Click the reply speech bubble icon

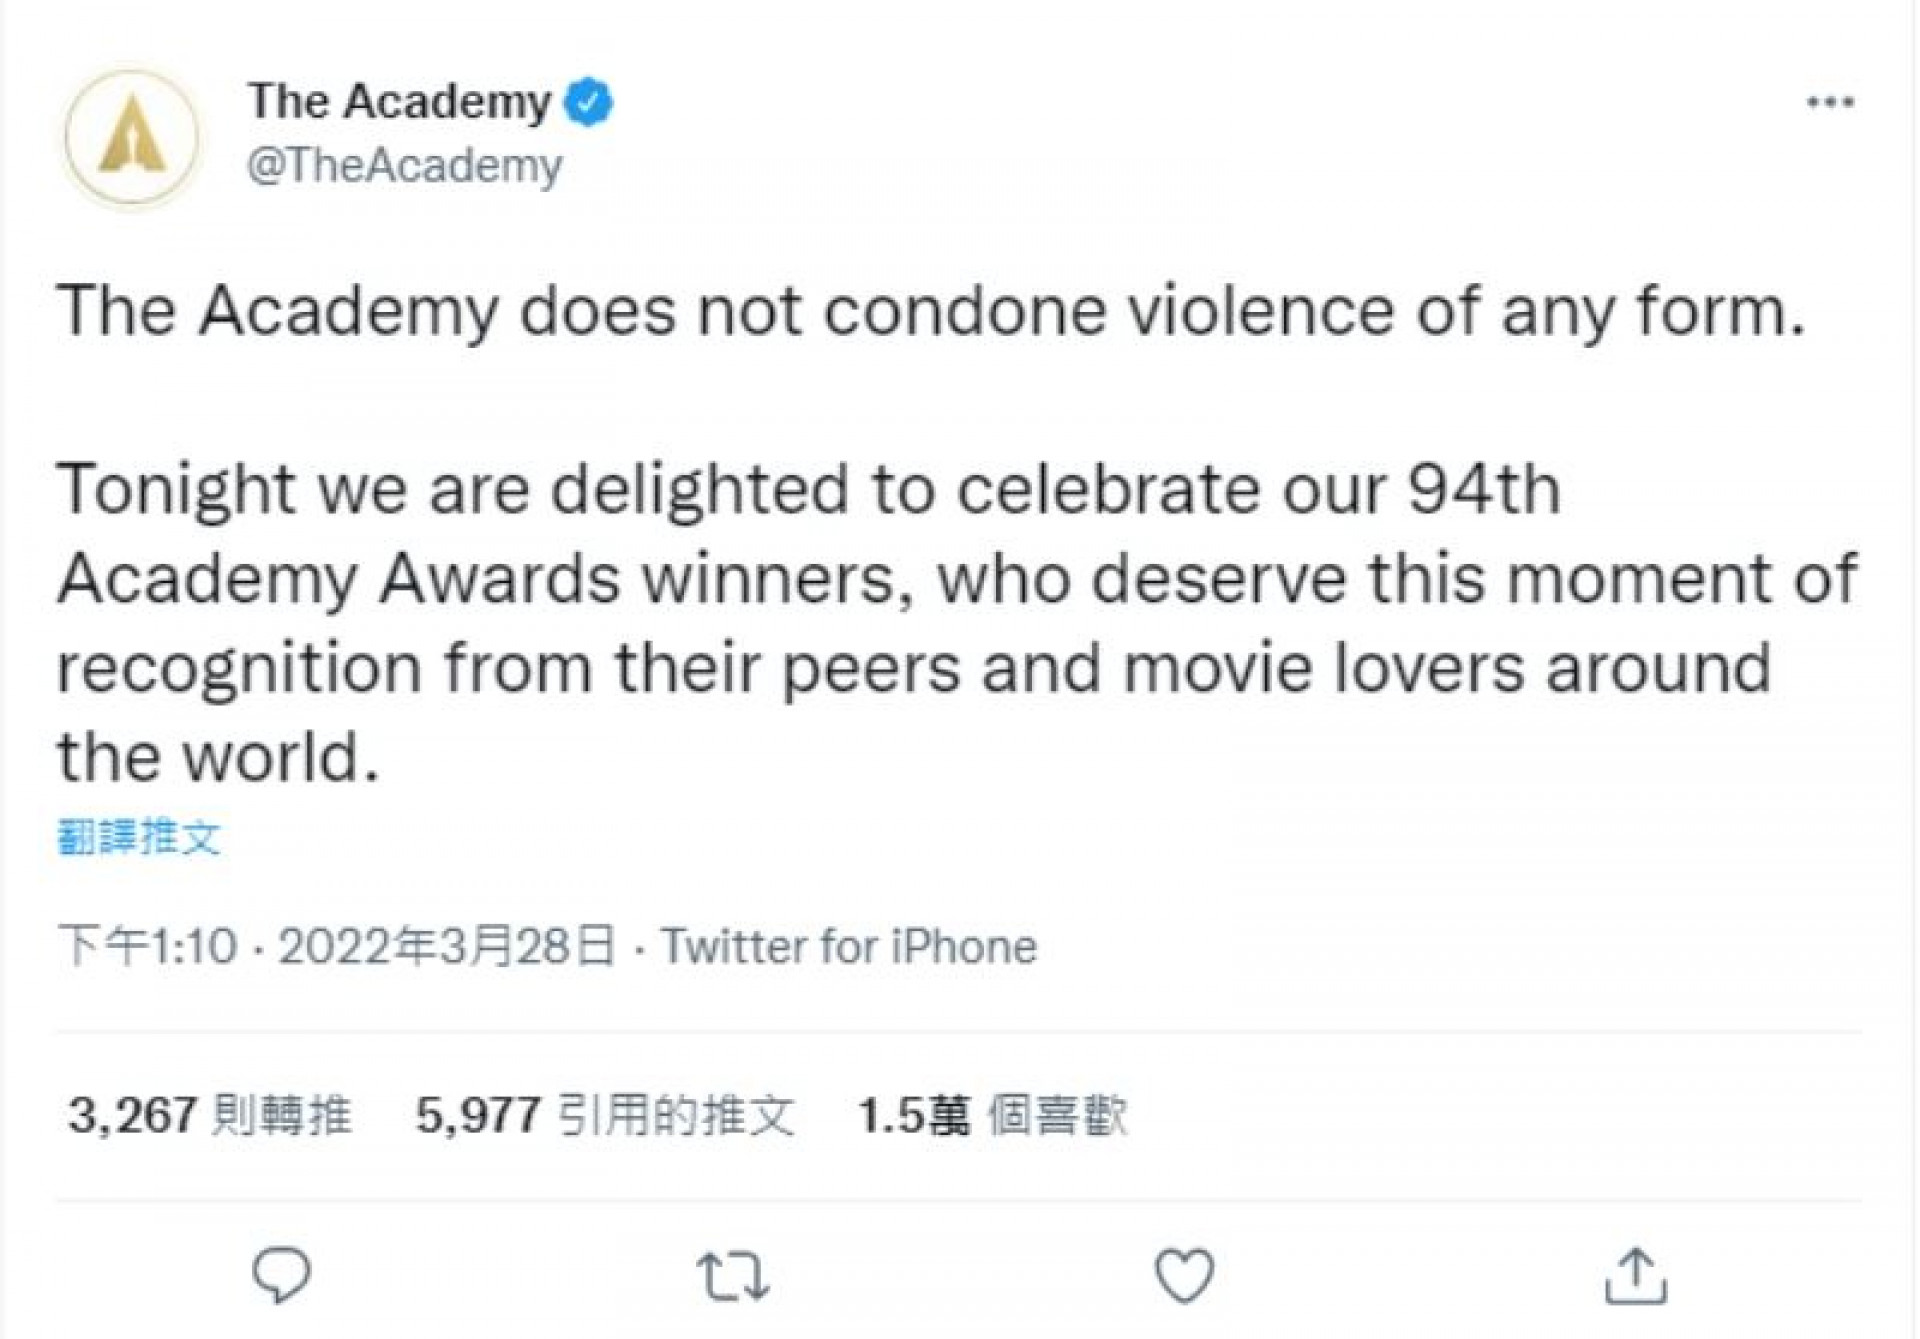(x=282, y=1275)
